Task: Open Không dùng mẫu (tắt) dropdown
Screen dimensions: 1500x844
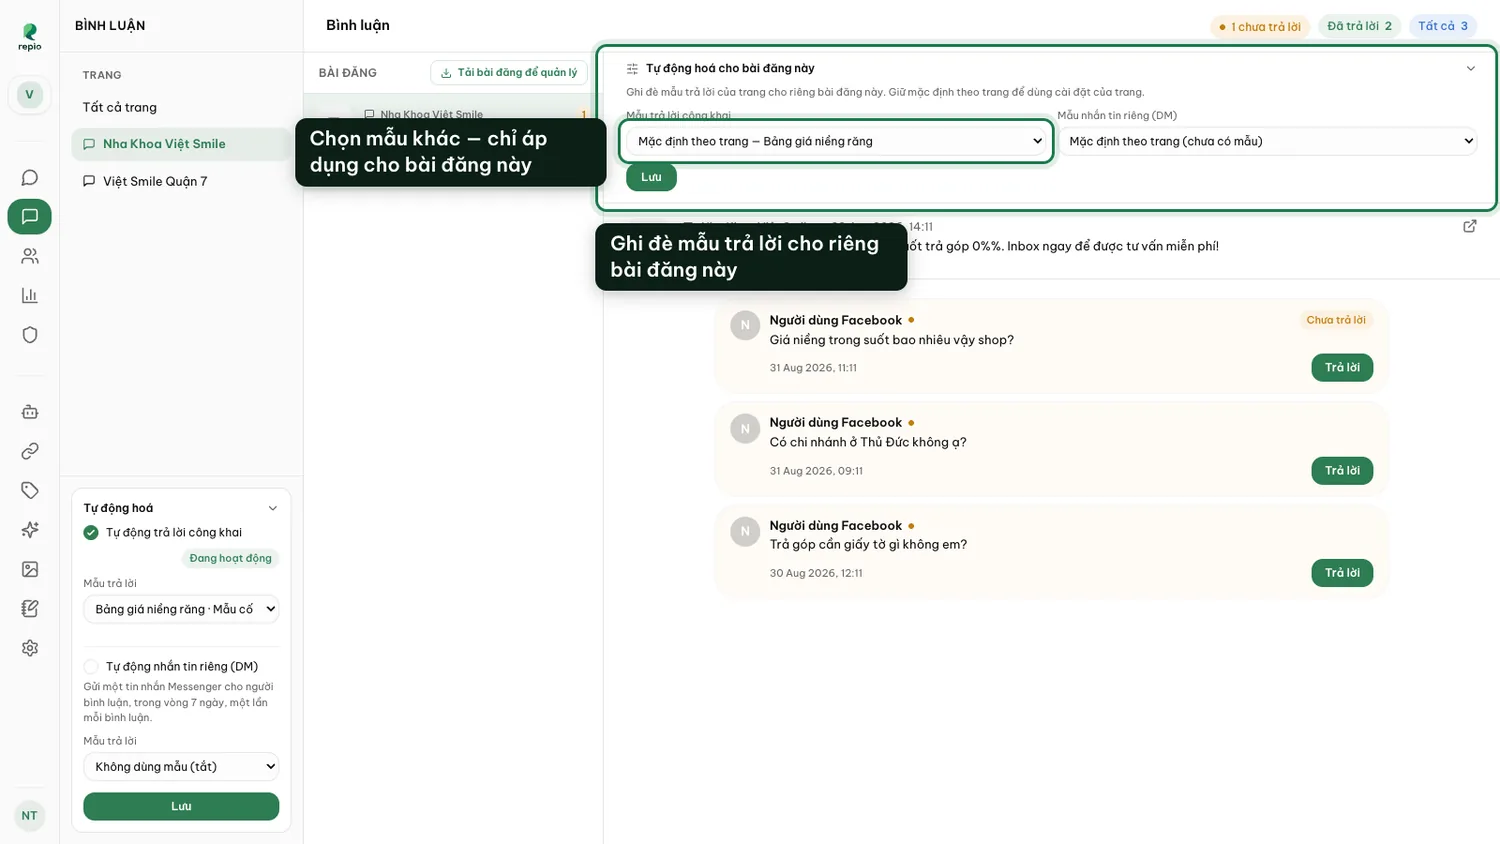Action: (x=181, y=767)
